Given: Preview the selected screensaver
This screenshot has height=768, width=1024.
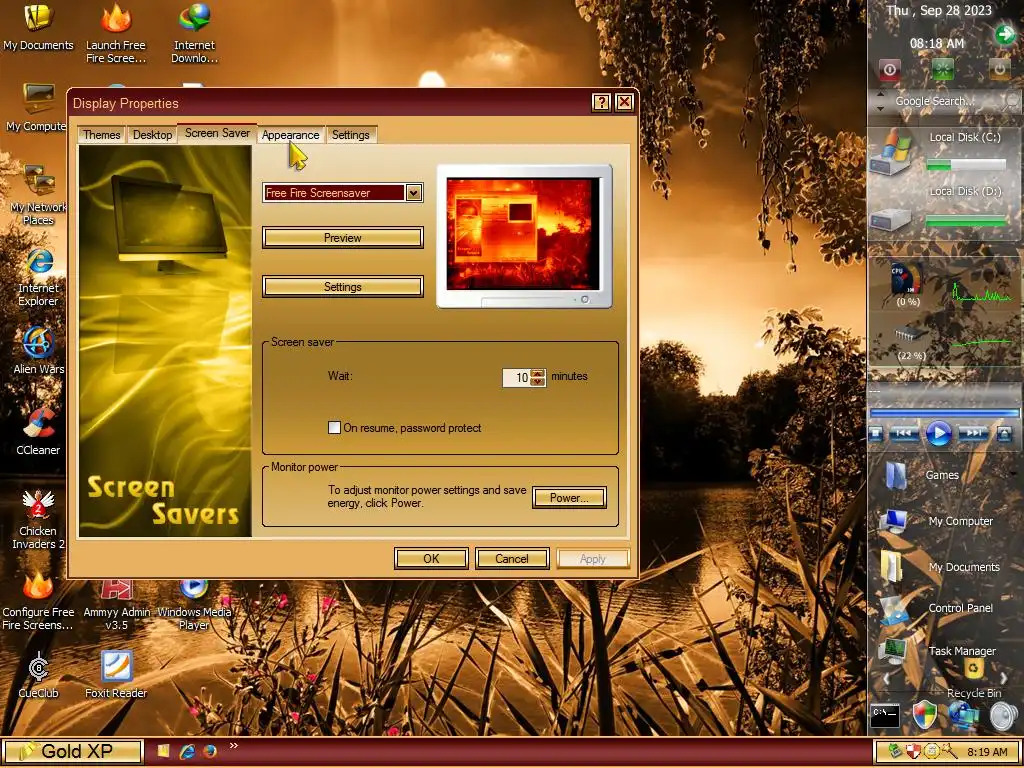Looking at the screenshot, I should coord(343,238).
